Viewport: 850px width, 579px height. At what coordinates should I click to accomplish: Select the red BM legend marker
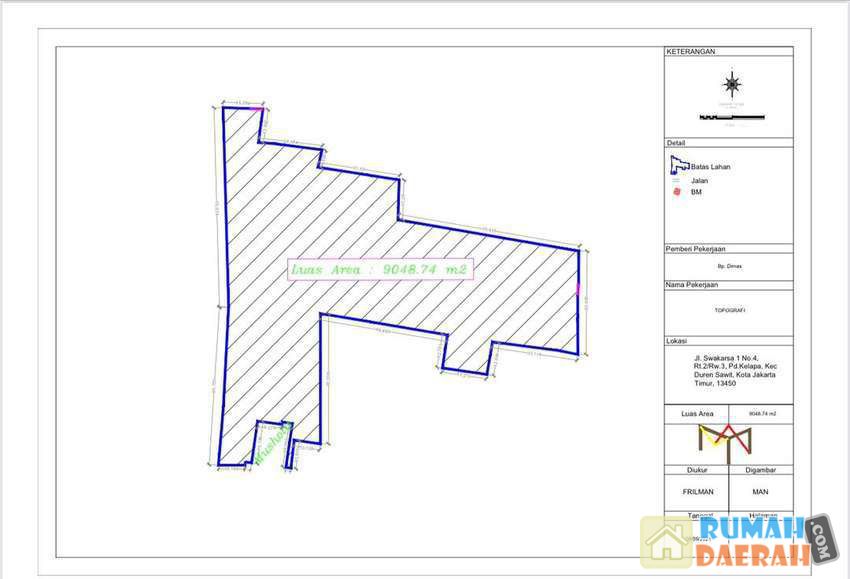click(677, 192)
